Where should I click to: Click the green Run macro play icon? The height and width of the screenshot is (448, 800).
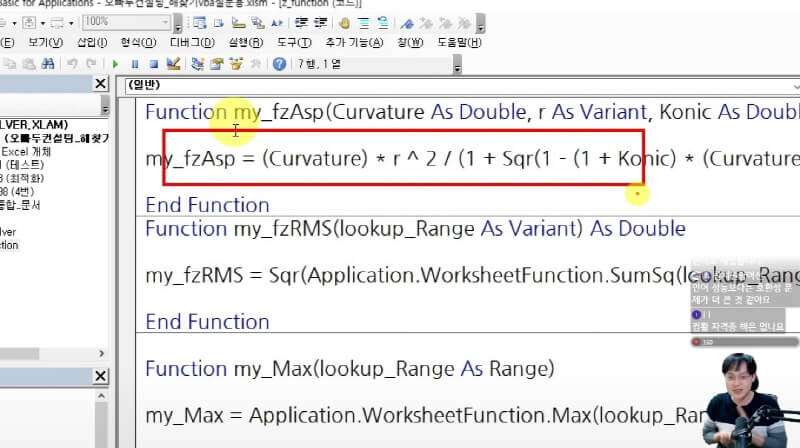pos(117,64)
